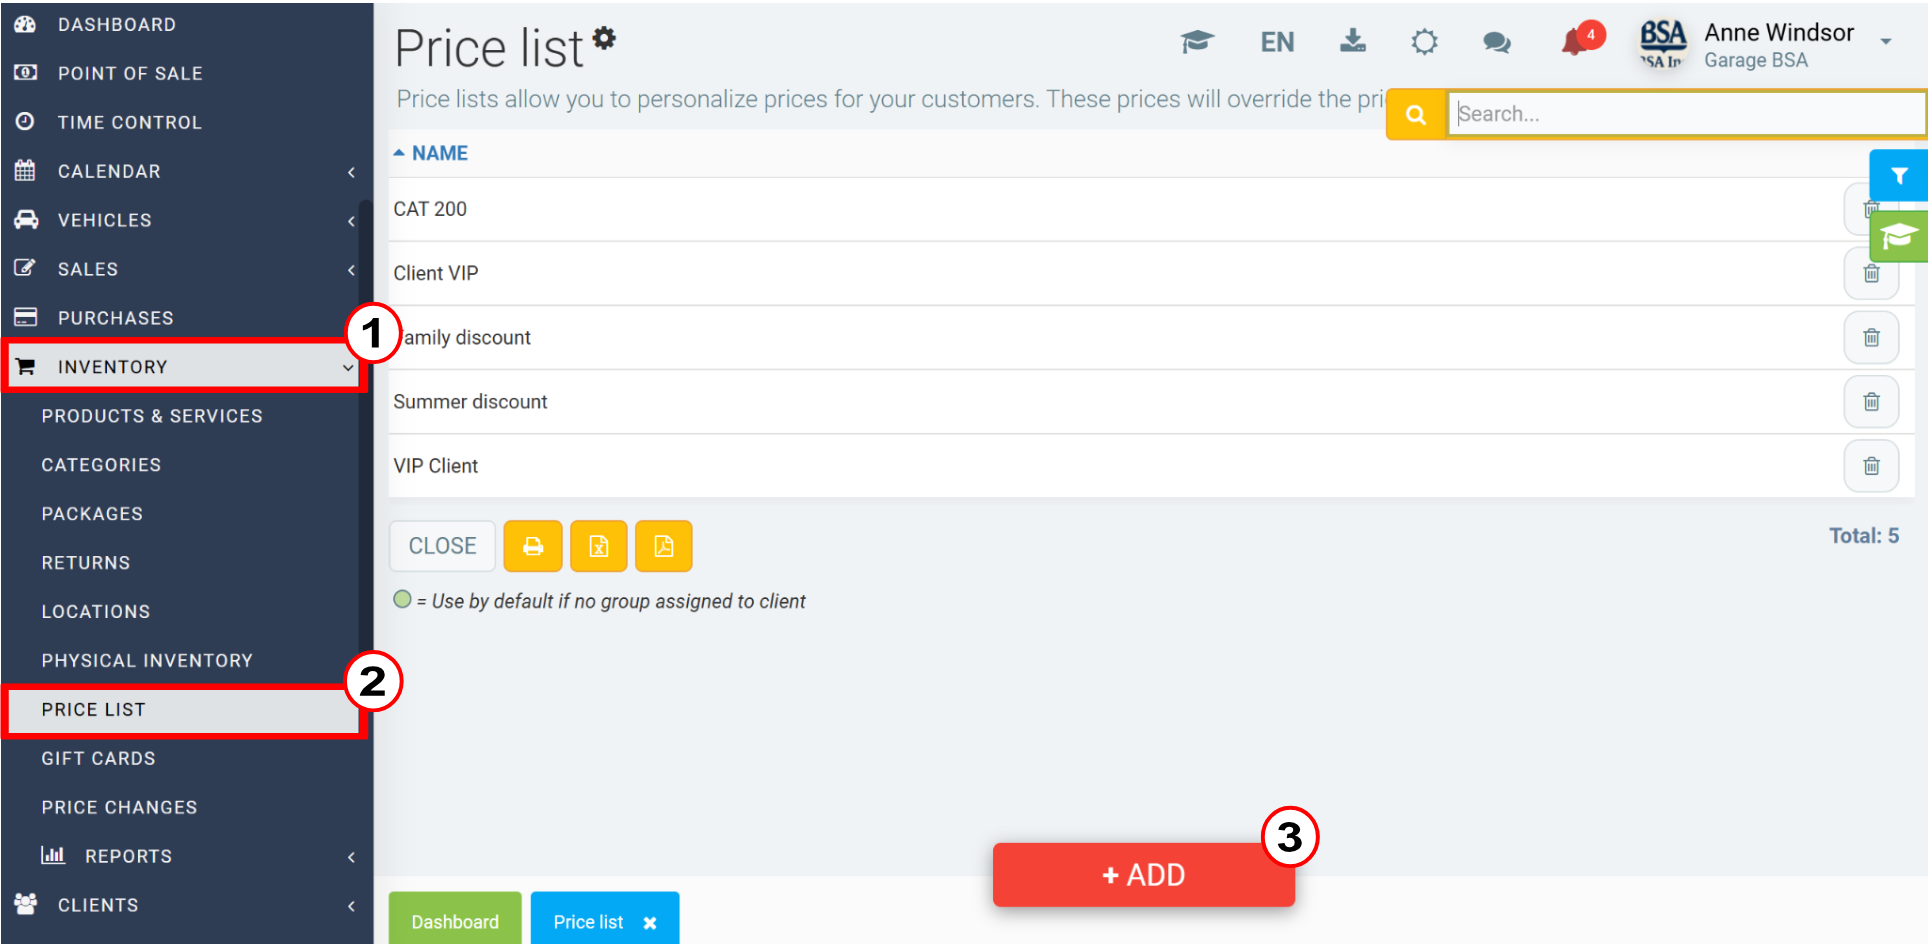This screenshot has height=944, width=1928.
Task: Open the tutorial graduation cap in header
Action: 1197,42
